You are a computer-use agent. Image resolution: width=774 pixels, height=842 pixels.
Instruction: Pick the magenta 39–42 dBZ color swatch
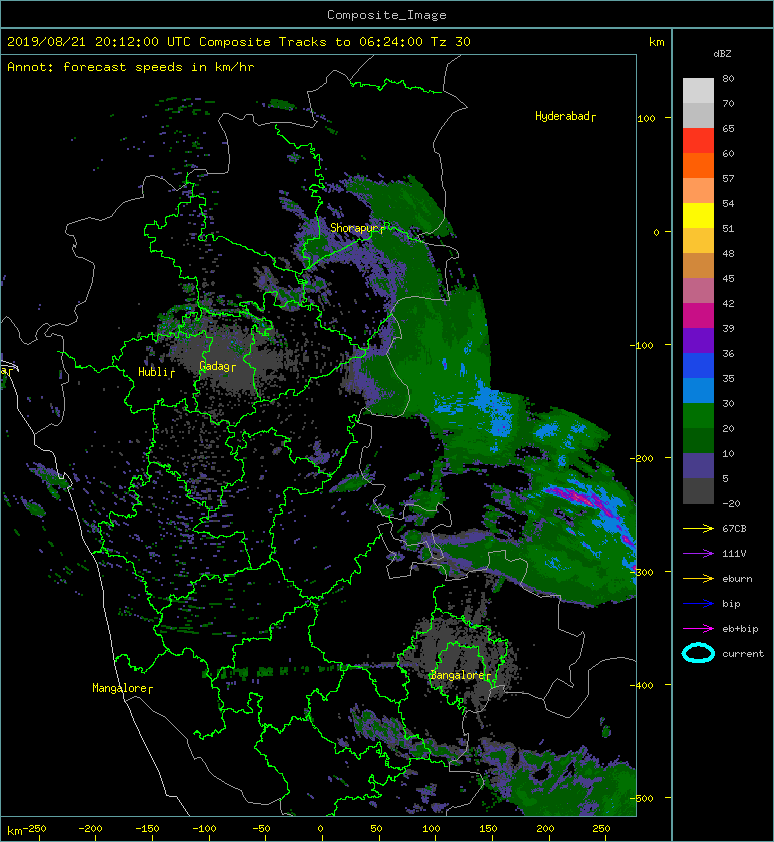click(698, 316)
